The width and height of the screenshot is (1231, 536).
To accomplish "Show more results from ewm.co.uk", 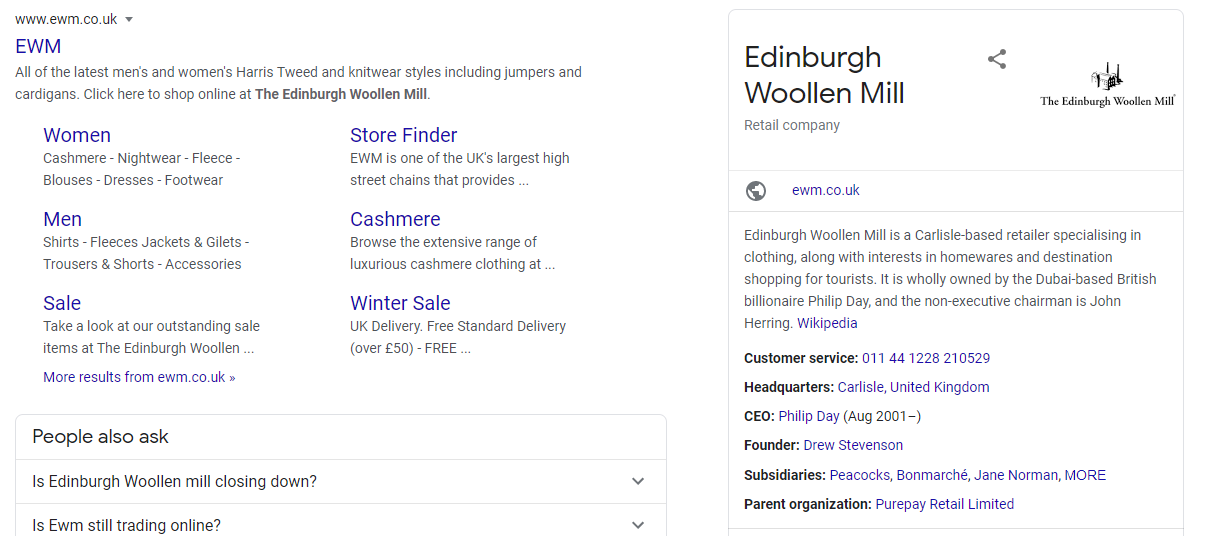I will pos(139,378).
